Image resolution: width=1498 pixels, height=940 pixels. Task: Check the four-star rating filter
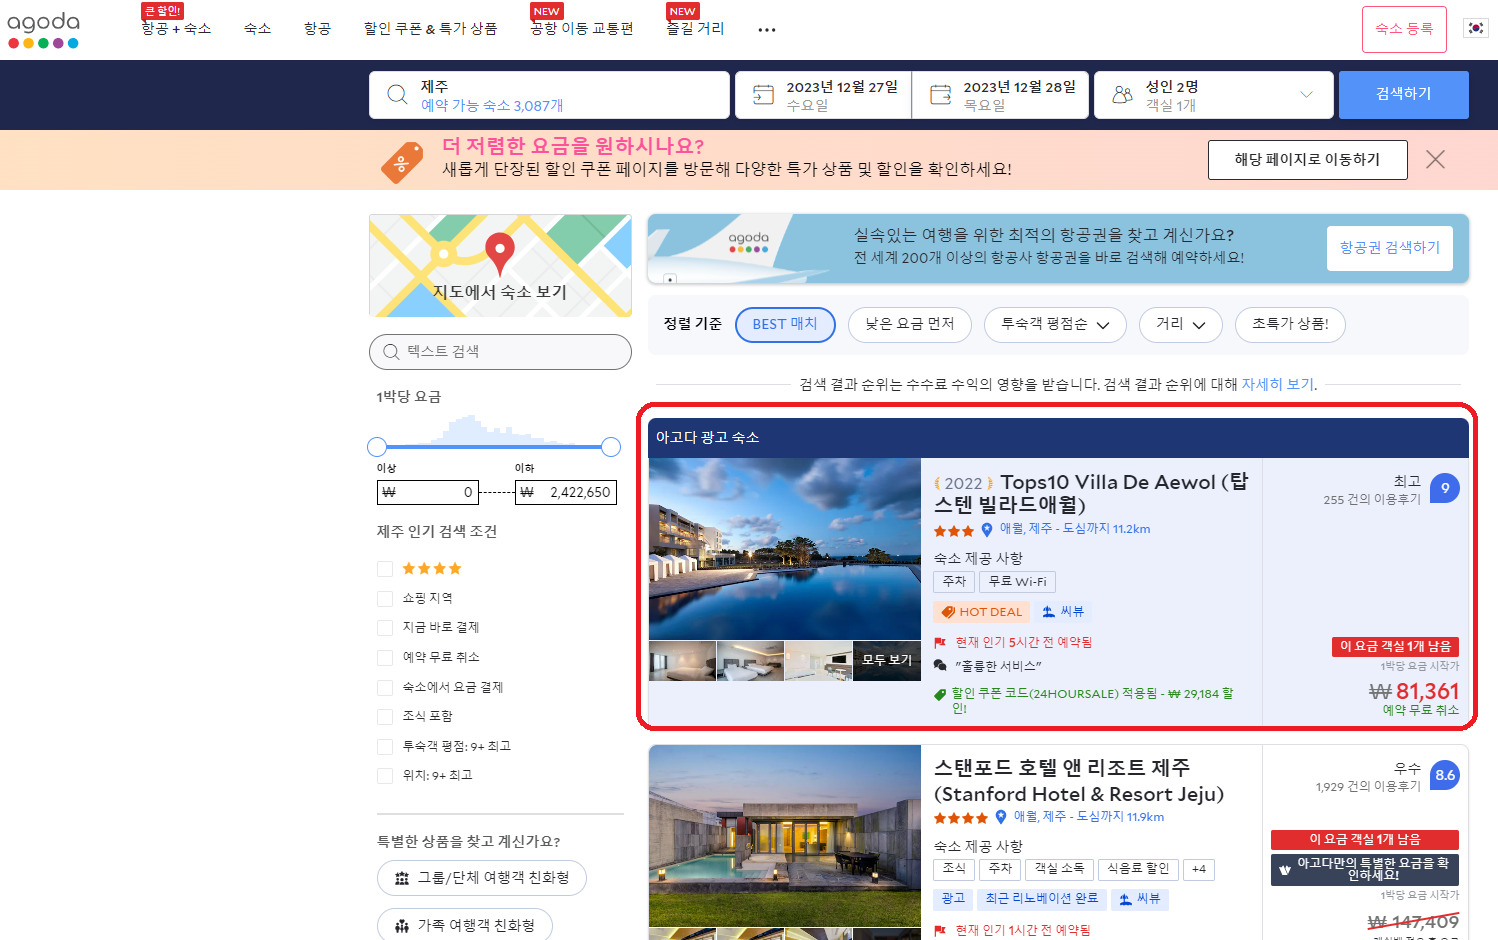(x=385, y=569)
